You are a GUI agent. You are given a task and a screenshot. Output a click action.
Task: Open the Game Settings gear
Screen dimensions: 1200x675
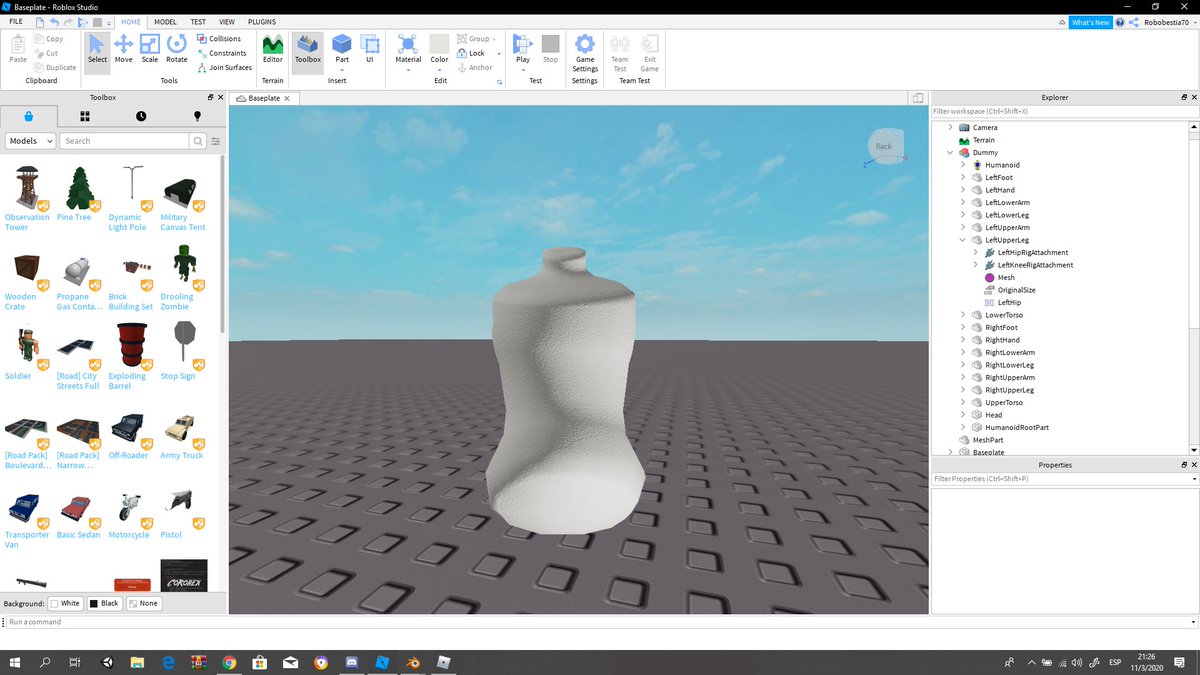tap(585, 52)
